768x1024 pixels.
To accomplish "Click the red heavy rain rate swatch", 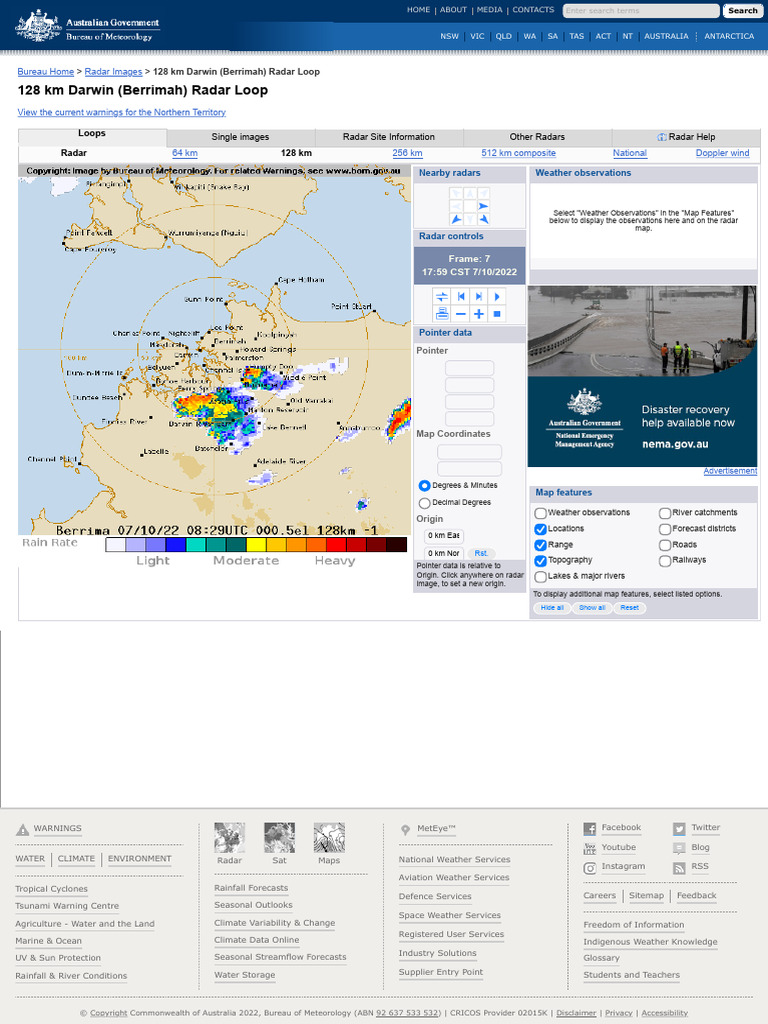I will click(335, 545).
